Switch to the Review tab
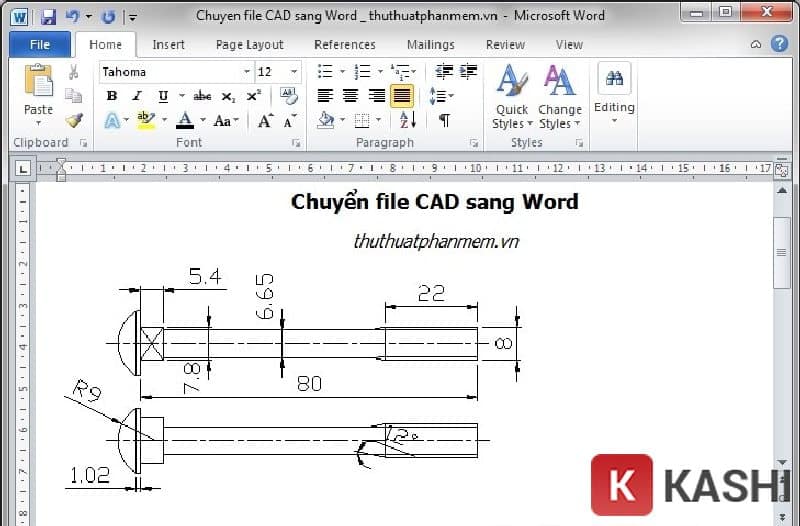The height and width of the screenshot is (526, 800). (x=505, y=45)
